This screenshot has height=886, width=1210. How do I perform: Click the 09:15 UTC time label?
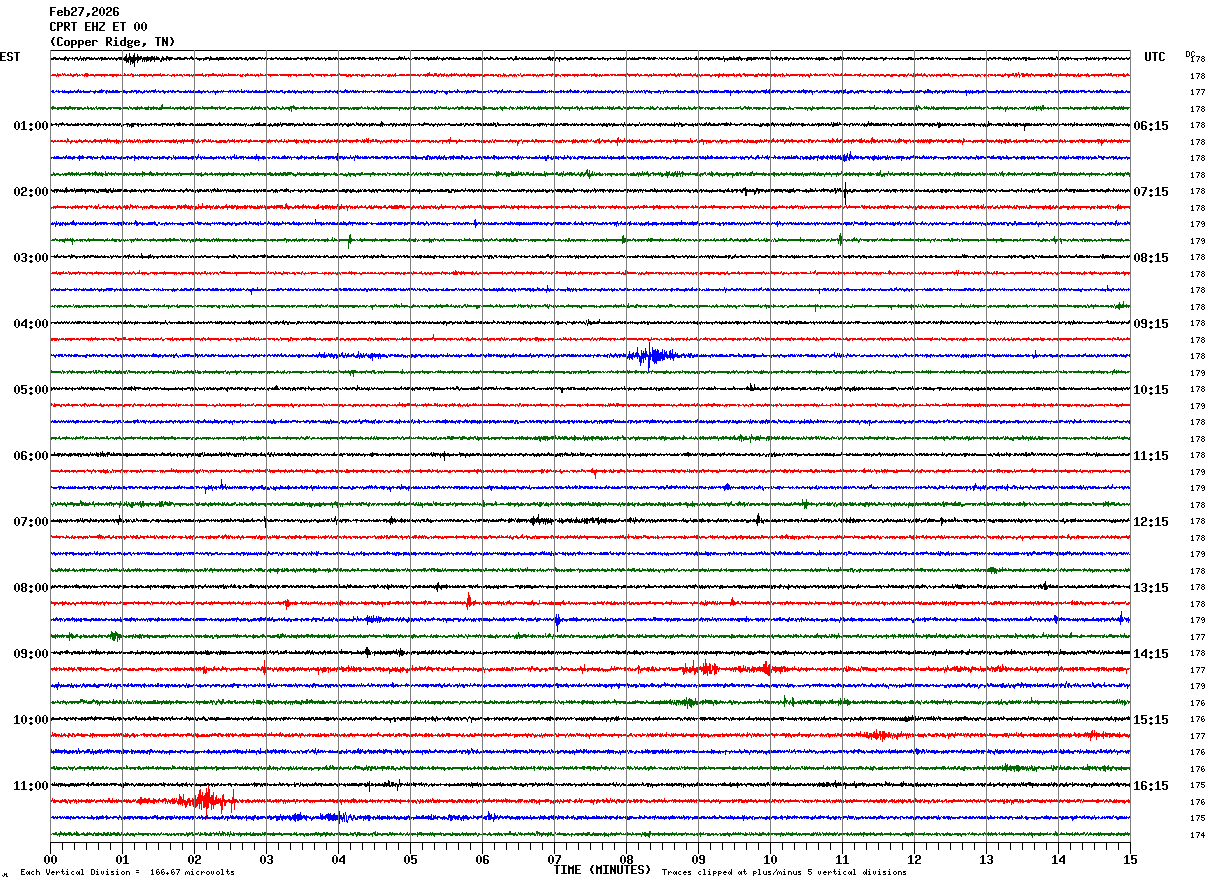pyautogui.click(x=1151, y=324)
